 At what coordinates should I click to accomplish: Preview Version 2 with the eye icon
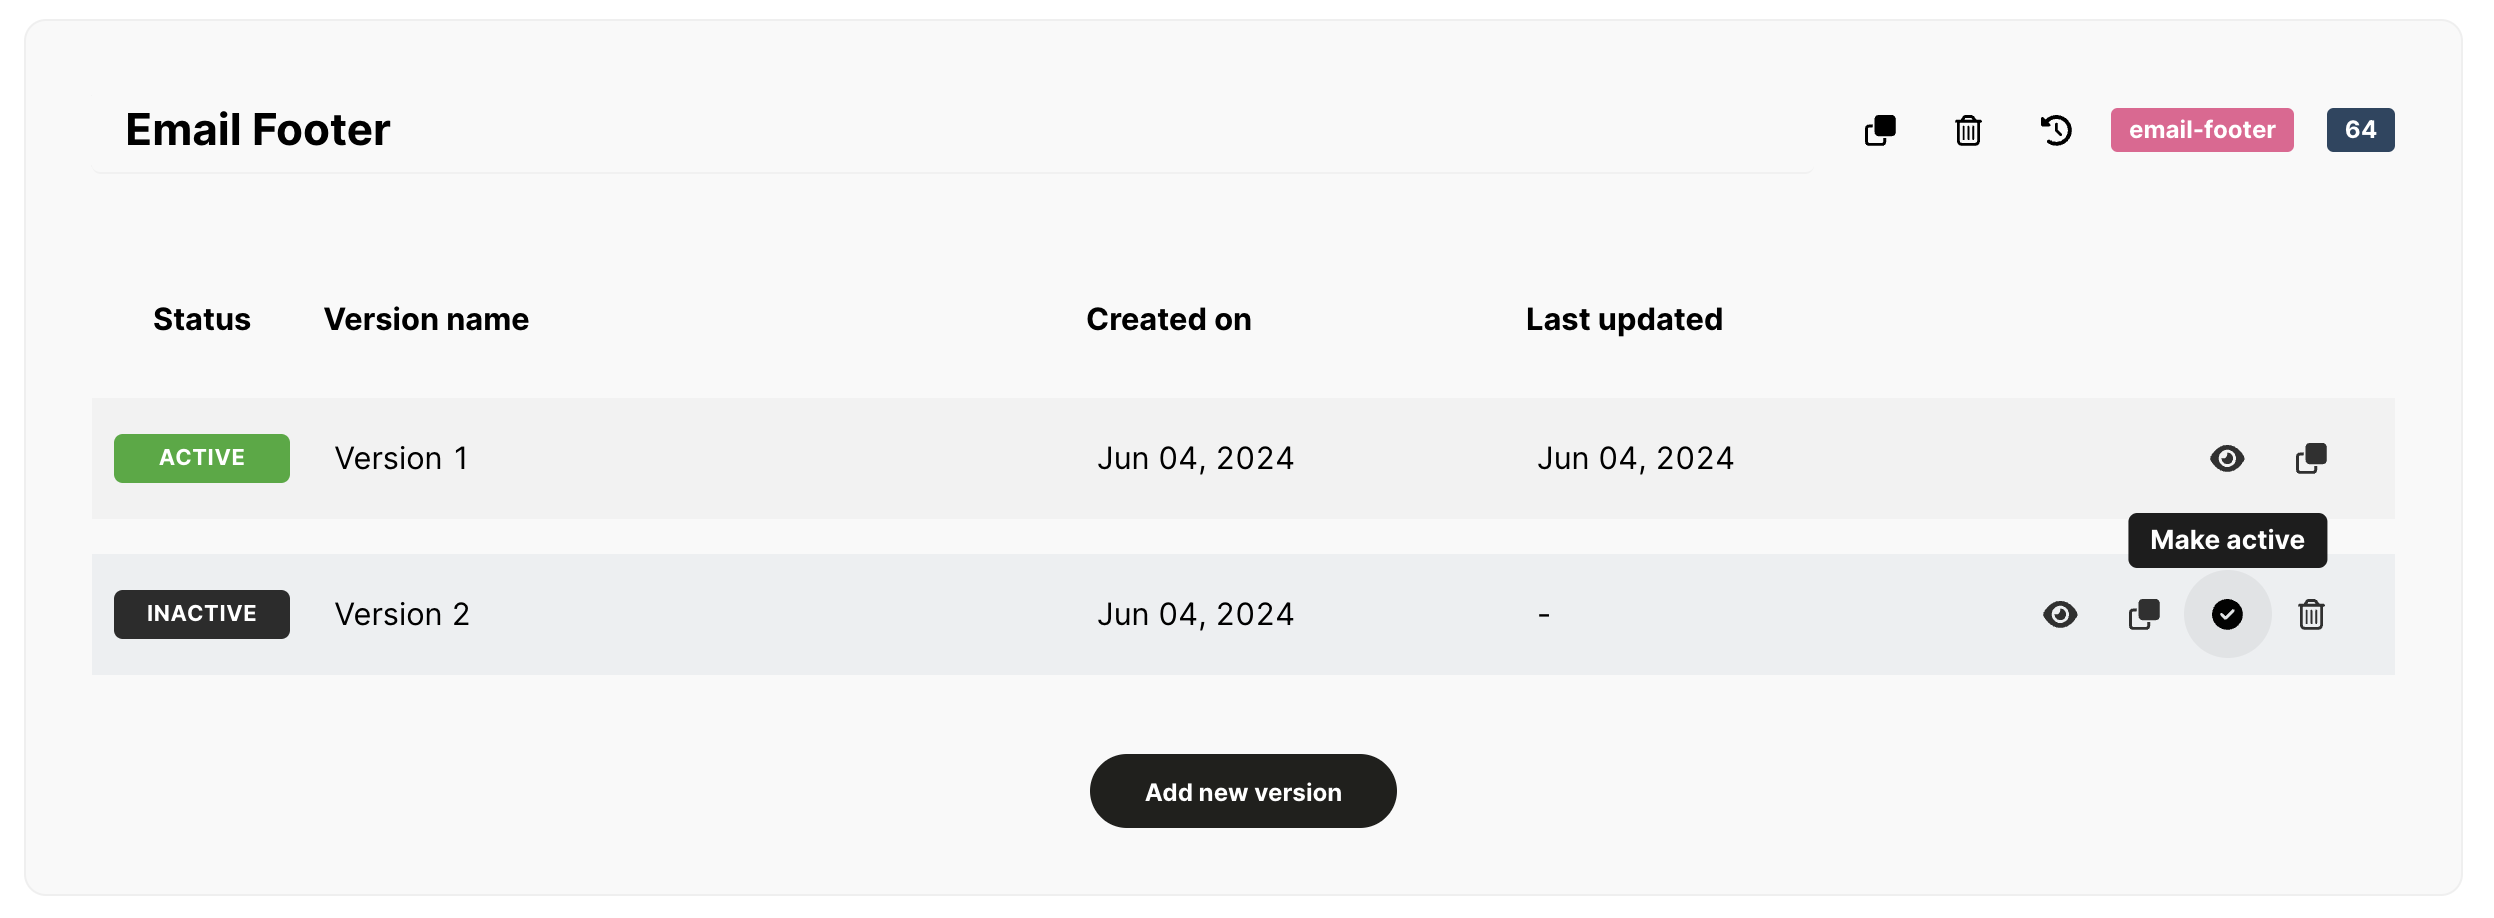click(2060, 615)
